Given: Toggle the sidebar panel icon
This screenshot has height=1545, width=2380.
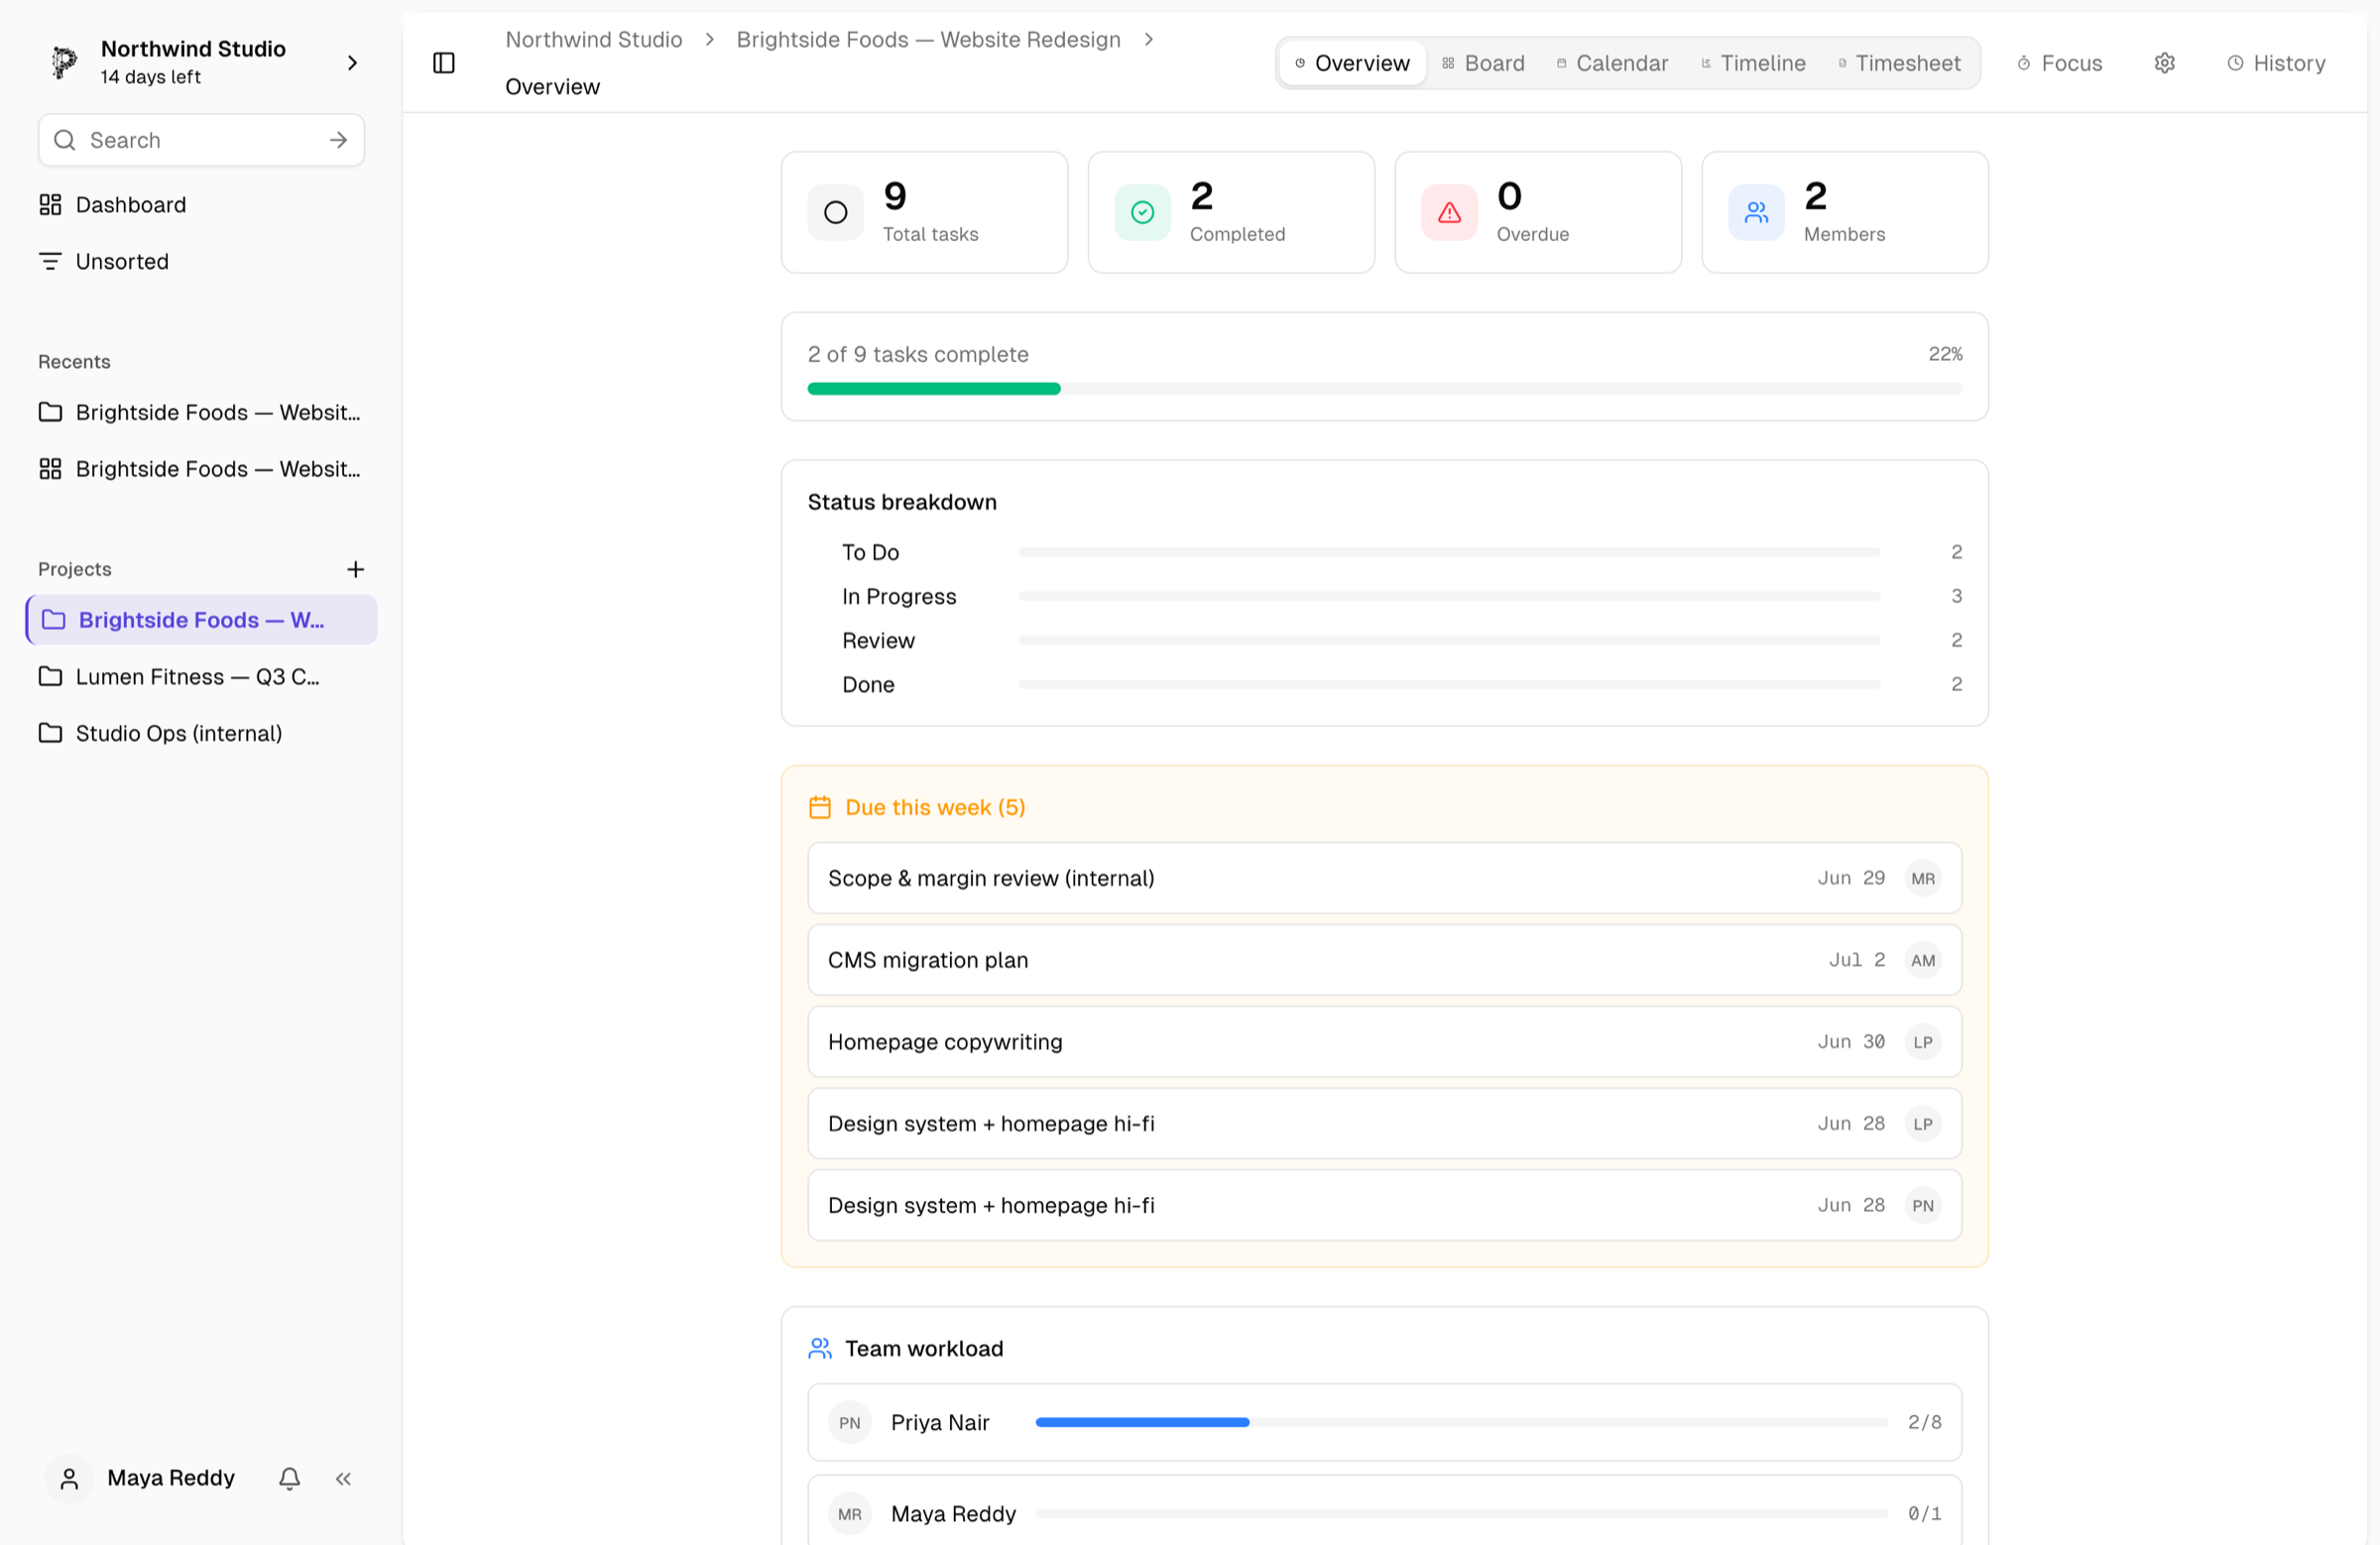Looking at the screenshot, I should [444, 63].
